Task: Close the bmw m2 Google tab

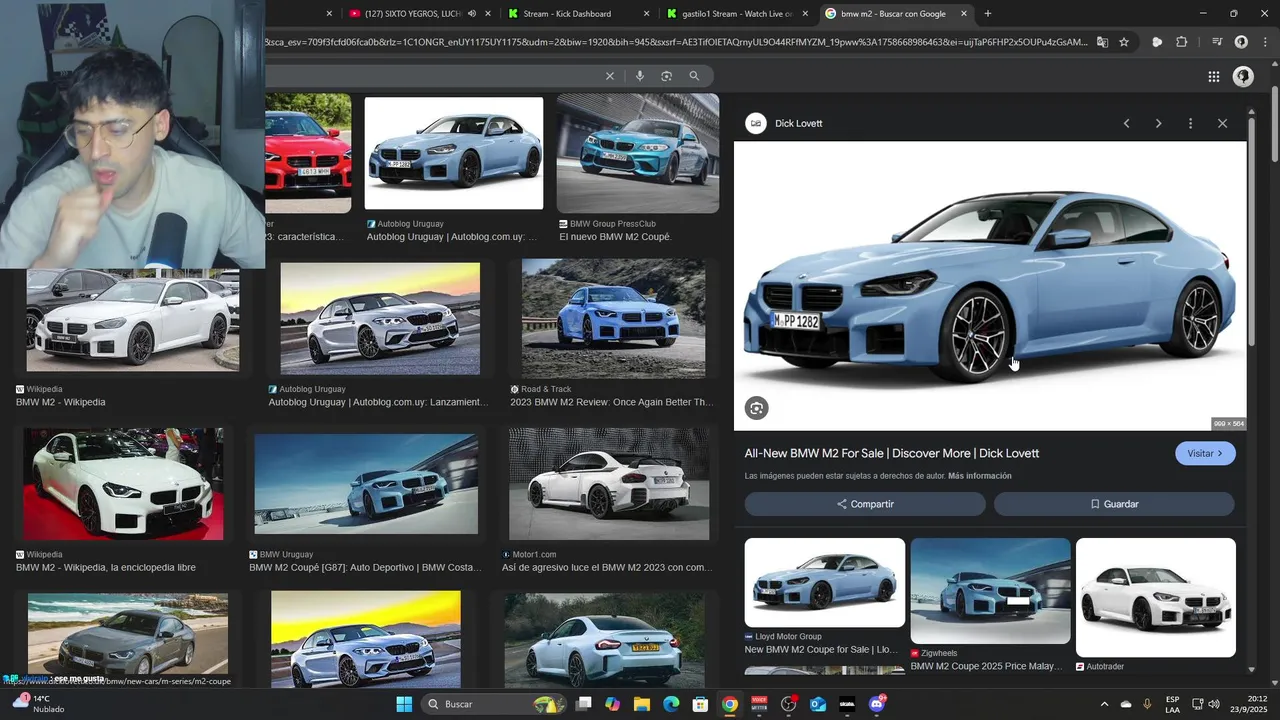Action: coord(964,14)
